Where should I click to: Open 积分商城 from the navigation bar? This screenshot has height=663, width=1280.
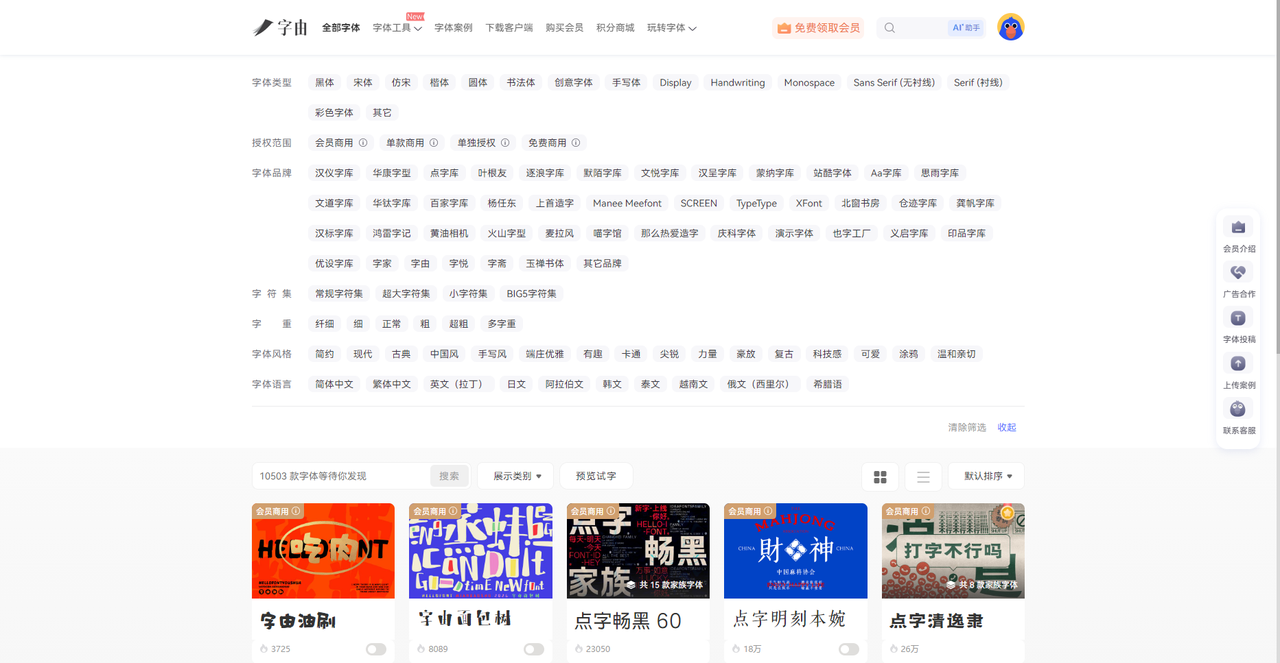click(x=615, y=28)
